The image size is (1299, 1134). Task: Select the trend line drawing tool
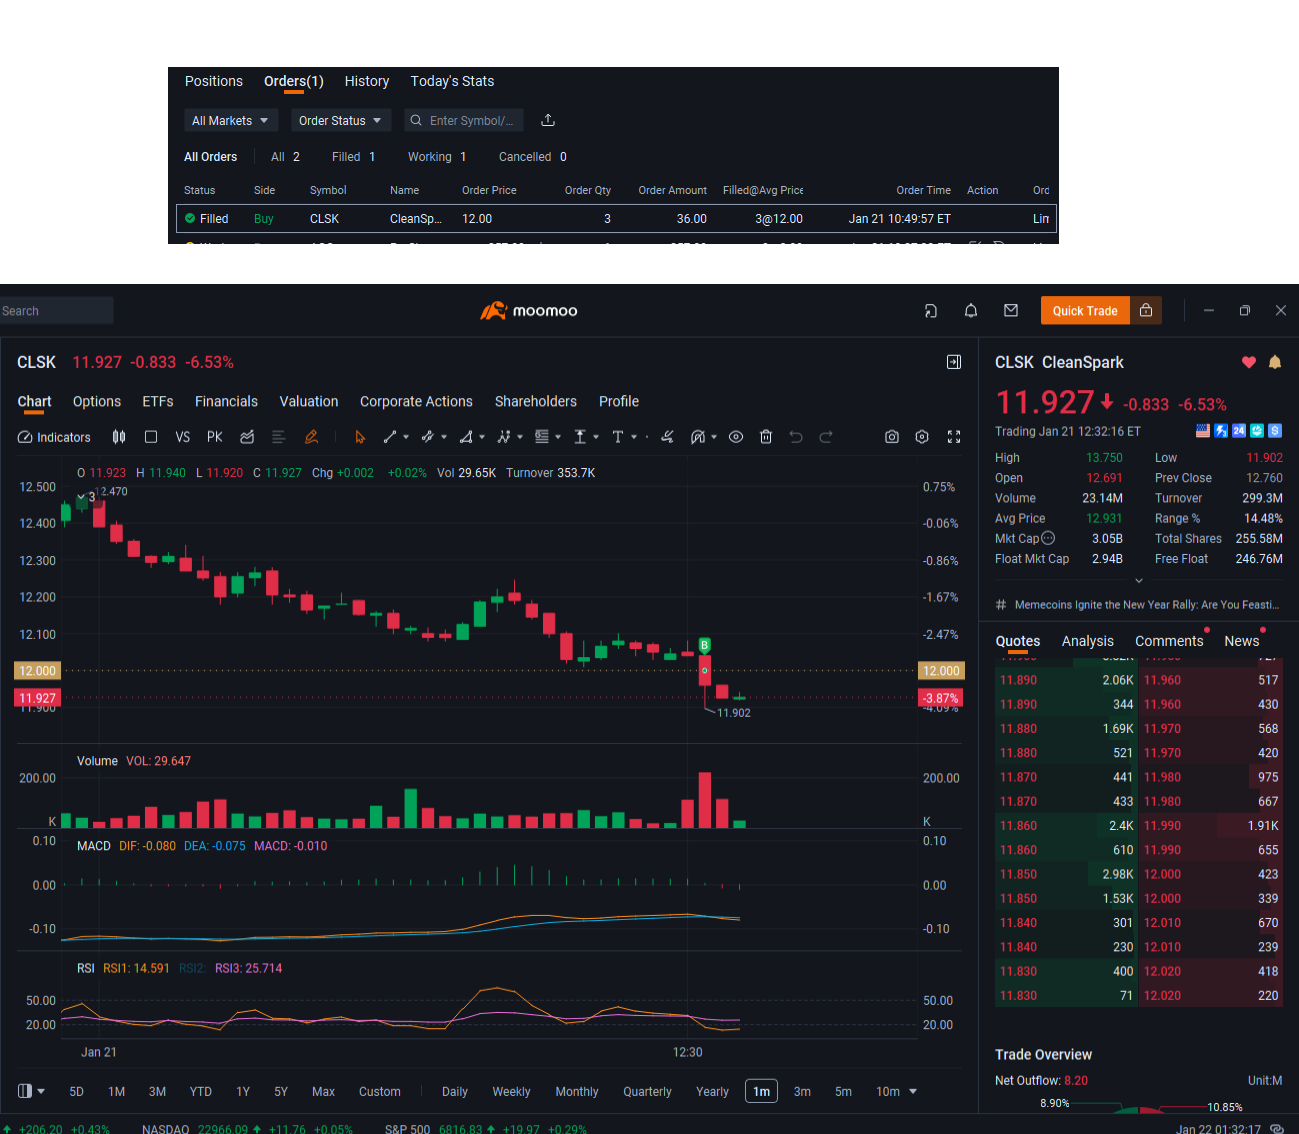click(390, 437)
